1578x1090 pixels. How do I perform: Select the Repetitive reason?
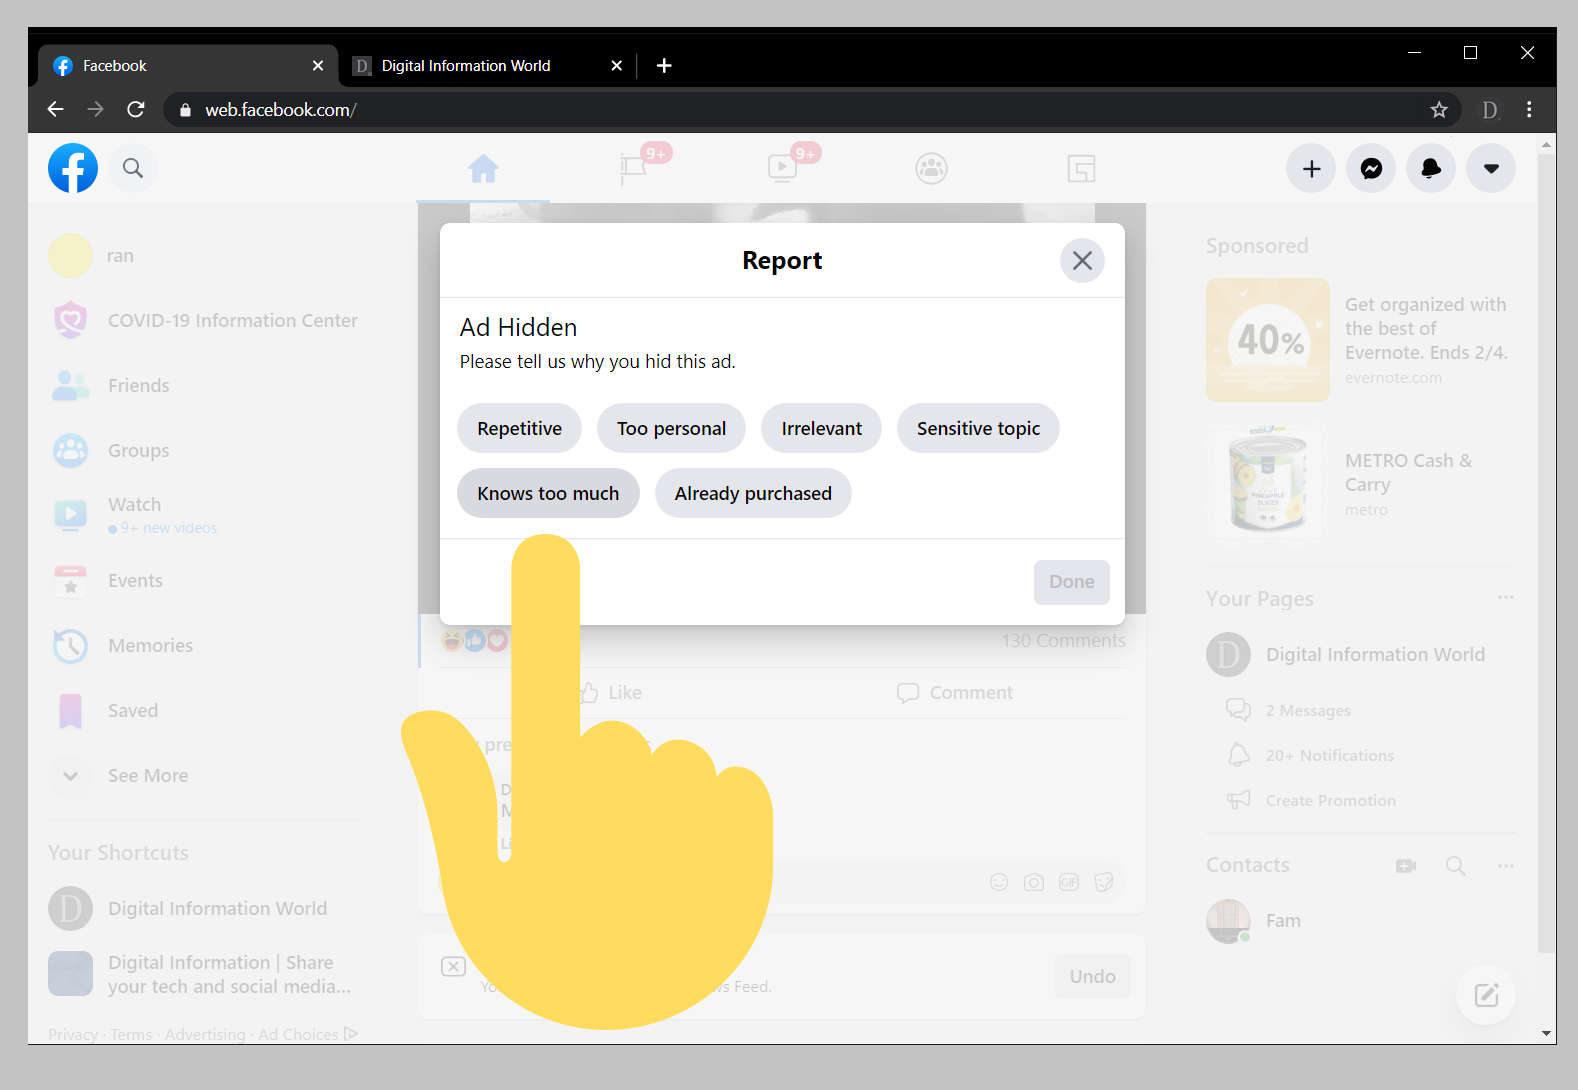pos(519,428)
